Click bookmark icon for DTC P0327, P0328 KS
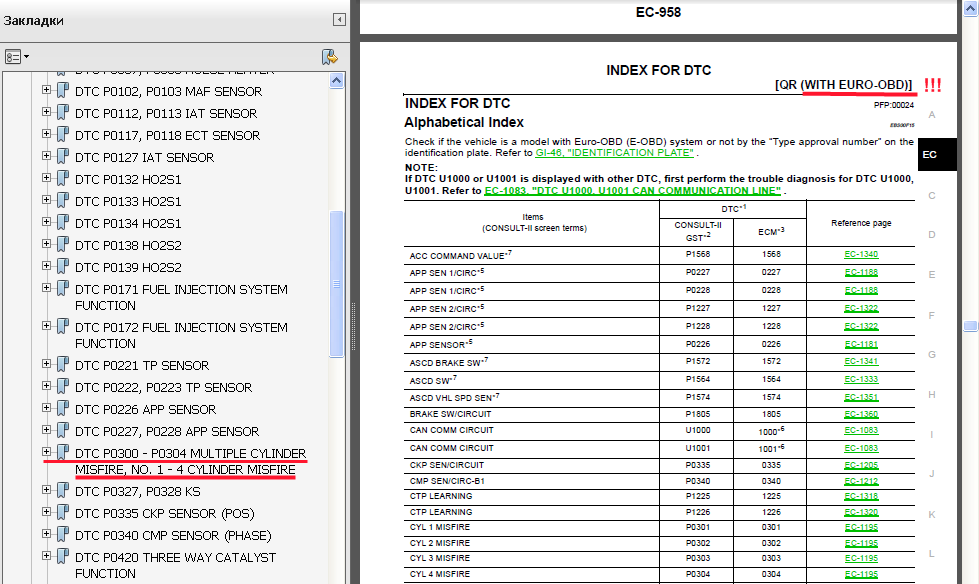The height and width of the screenshot is (584, 979). (x=62, y=490)
